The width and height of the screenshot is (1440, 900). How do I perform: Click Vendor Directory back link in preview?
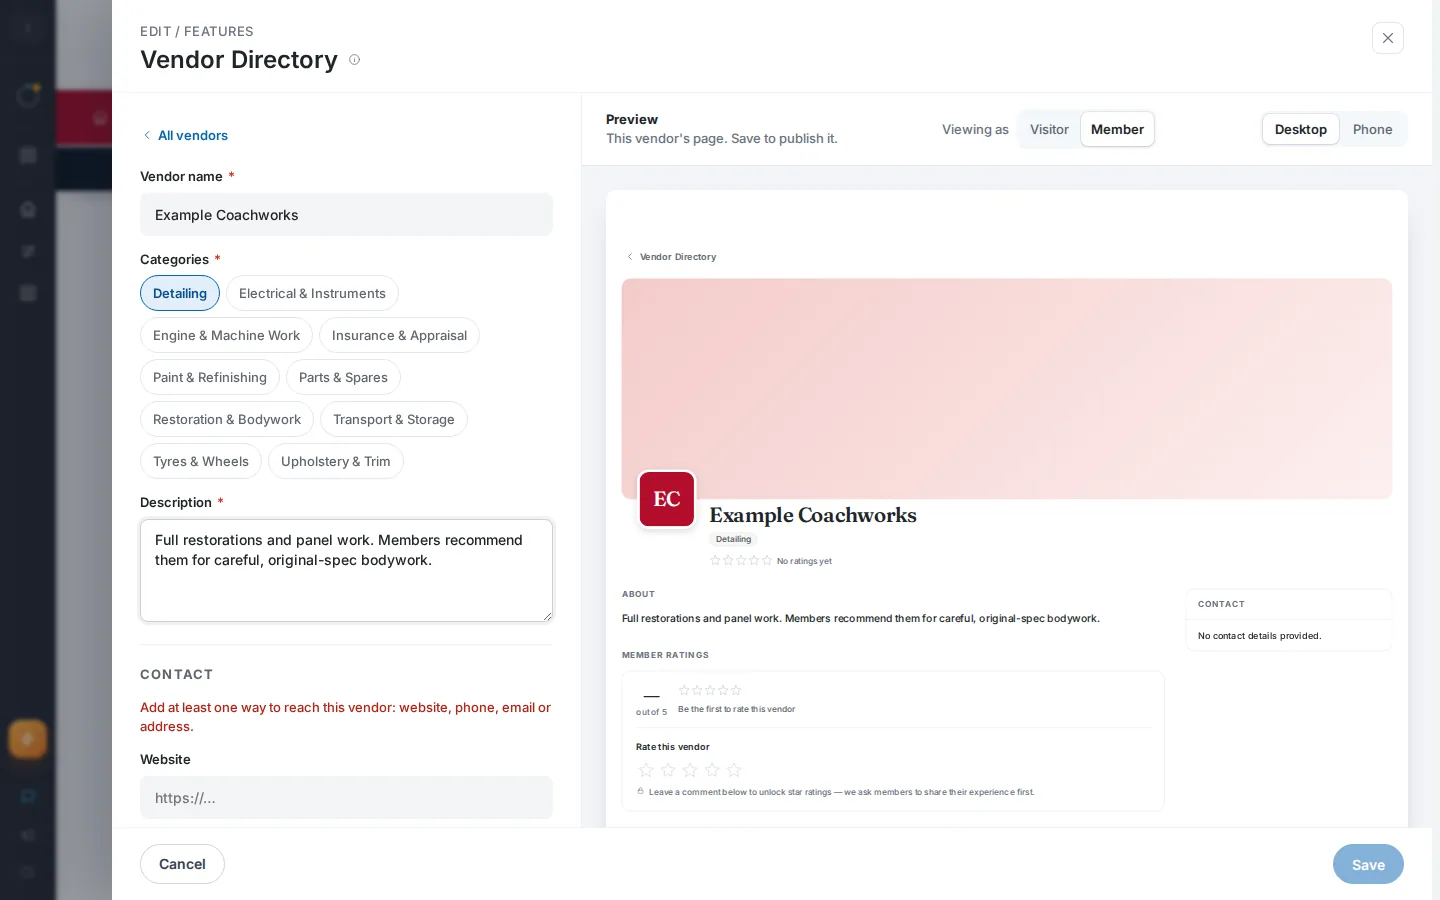671,257
